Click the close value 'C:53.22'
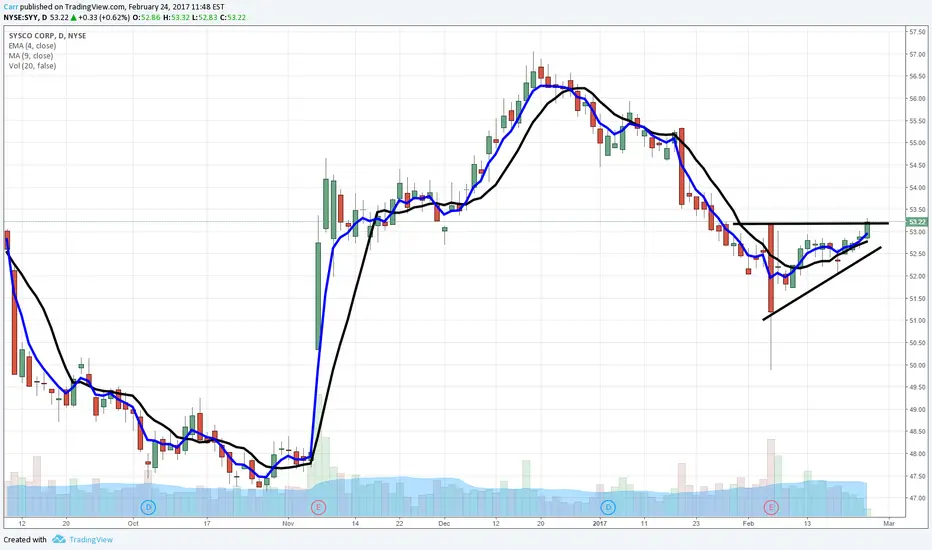This screenshot has height=550, width=932. click(233, 17)
